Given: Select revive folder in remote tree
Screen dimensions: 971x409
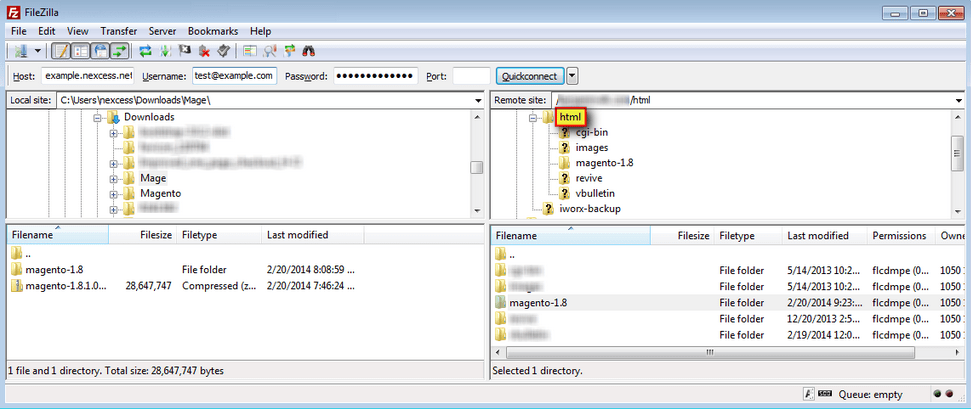Looking at the screenshot, I should (589, 178).
